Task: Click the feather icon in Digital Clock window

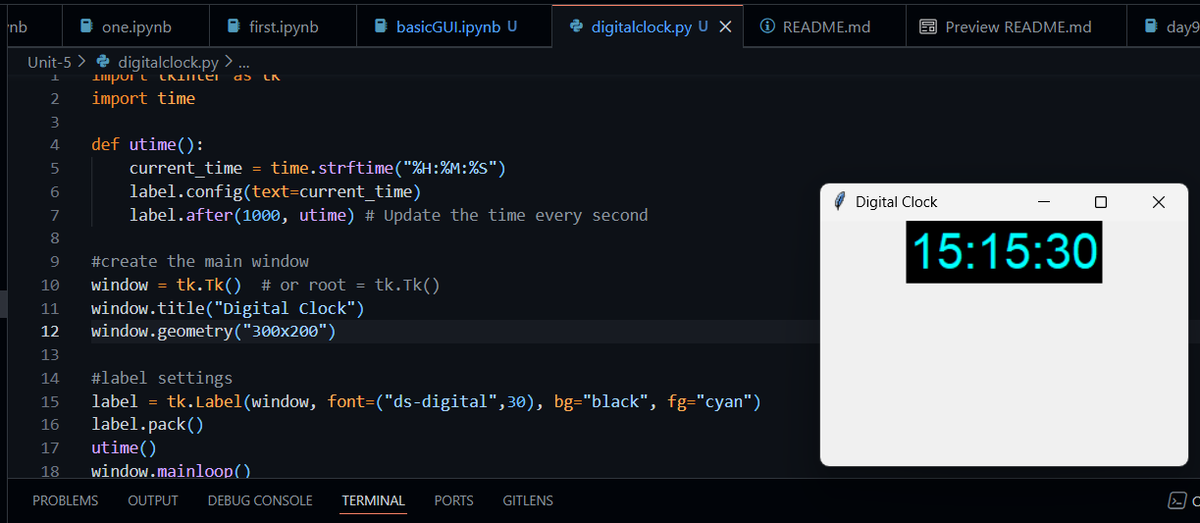Action: [840, 201]
